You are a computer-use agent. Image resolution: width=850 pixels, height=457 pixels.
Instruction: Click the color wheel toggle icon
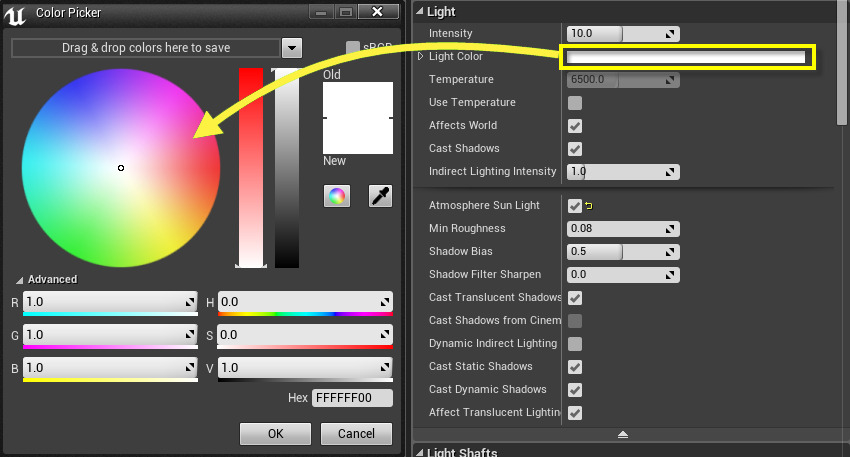tap(337, 196)
